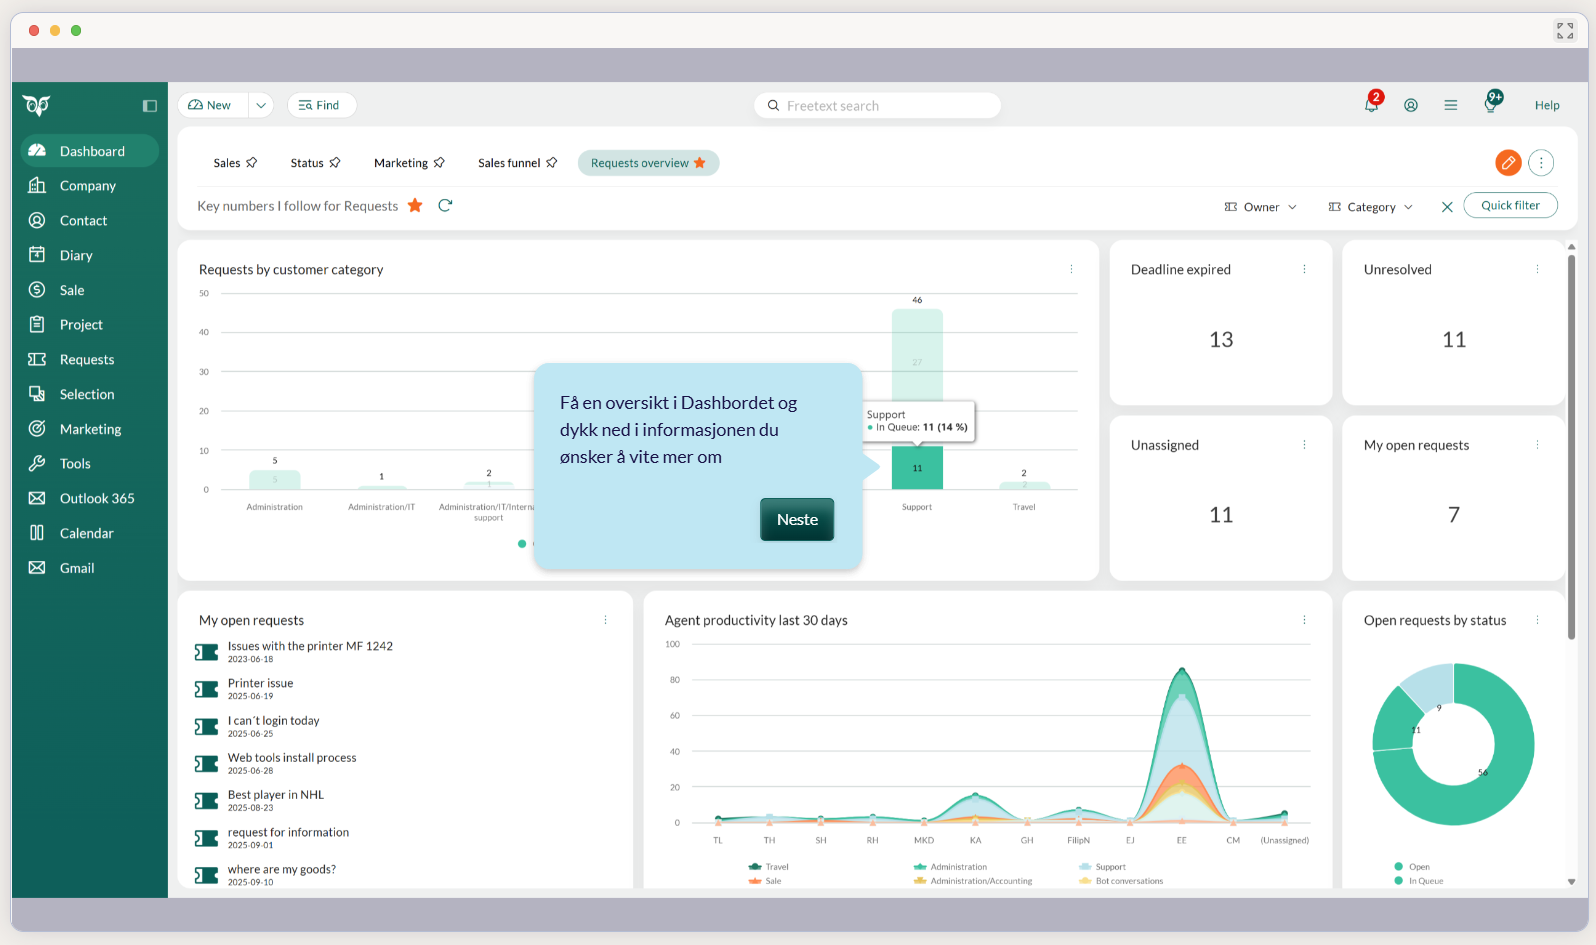1596x945 pixels.
Task: Open notifications bell with 2 badge
Action: [x=1372, y=104]
